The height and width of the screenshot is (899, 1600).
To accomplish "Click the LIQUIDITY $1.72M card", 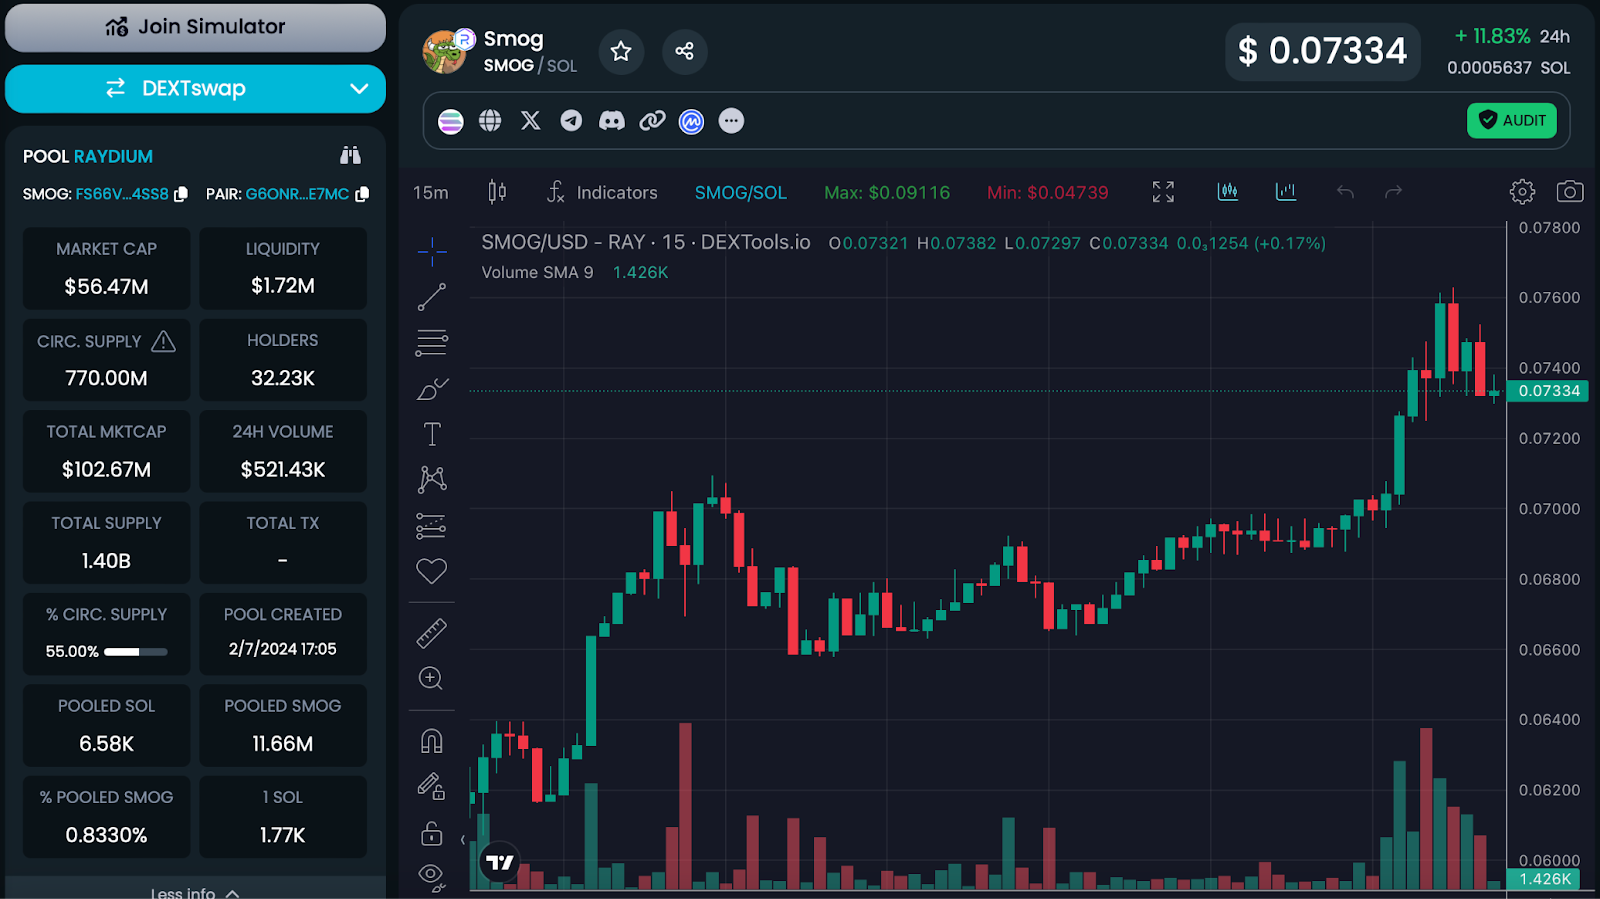I will [x=283, y=268].
